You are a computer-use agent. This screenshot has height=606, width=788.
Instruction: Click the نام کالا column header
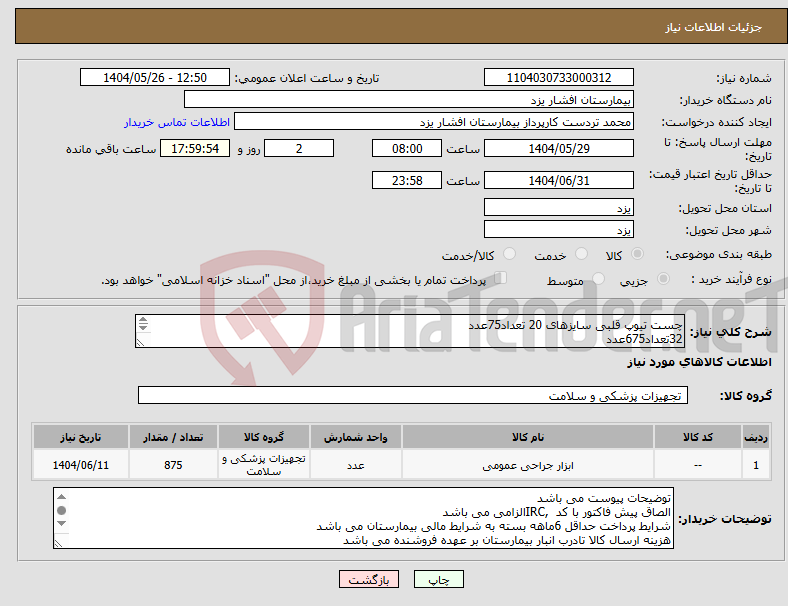click(x=528, y=437)
